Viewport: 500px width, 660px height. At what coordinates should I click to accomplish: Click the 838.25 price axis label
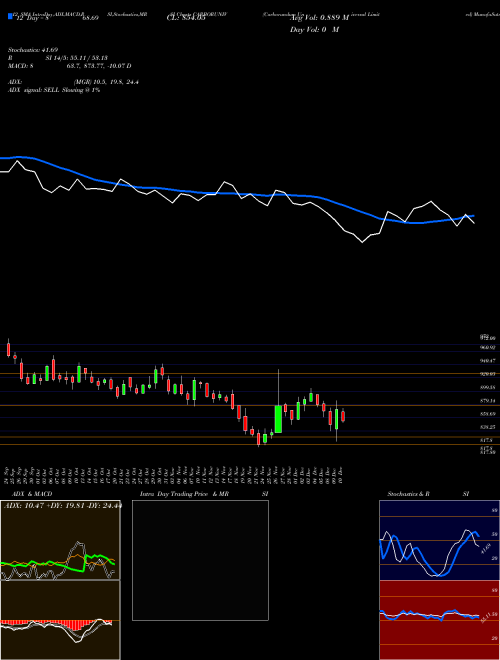pos(488,427)
